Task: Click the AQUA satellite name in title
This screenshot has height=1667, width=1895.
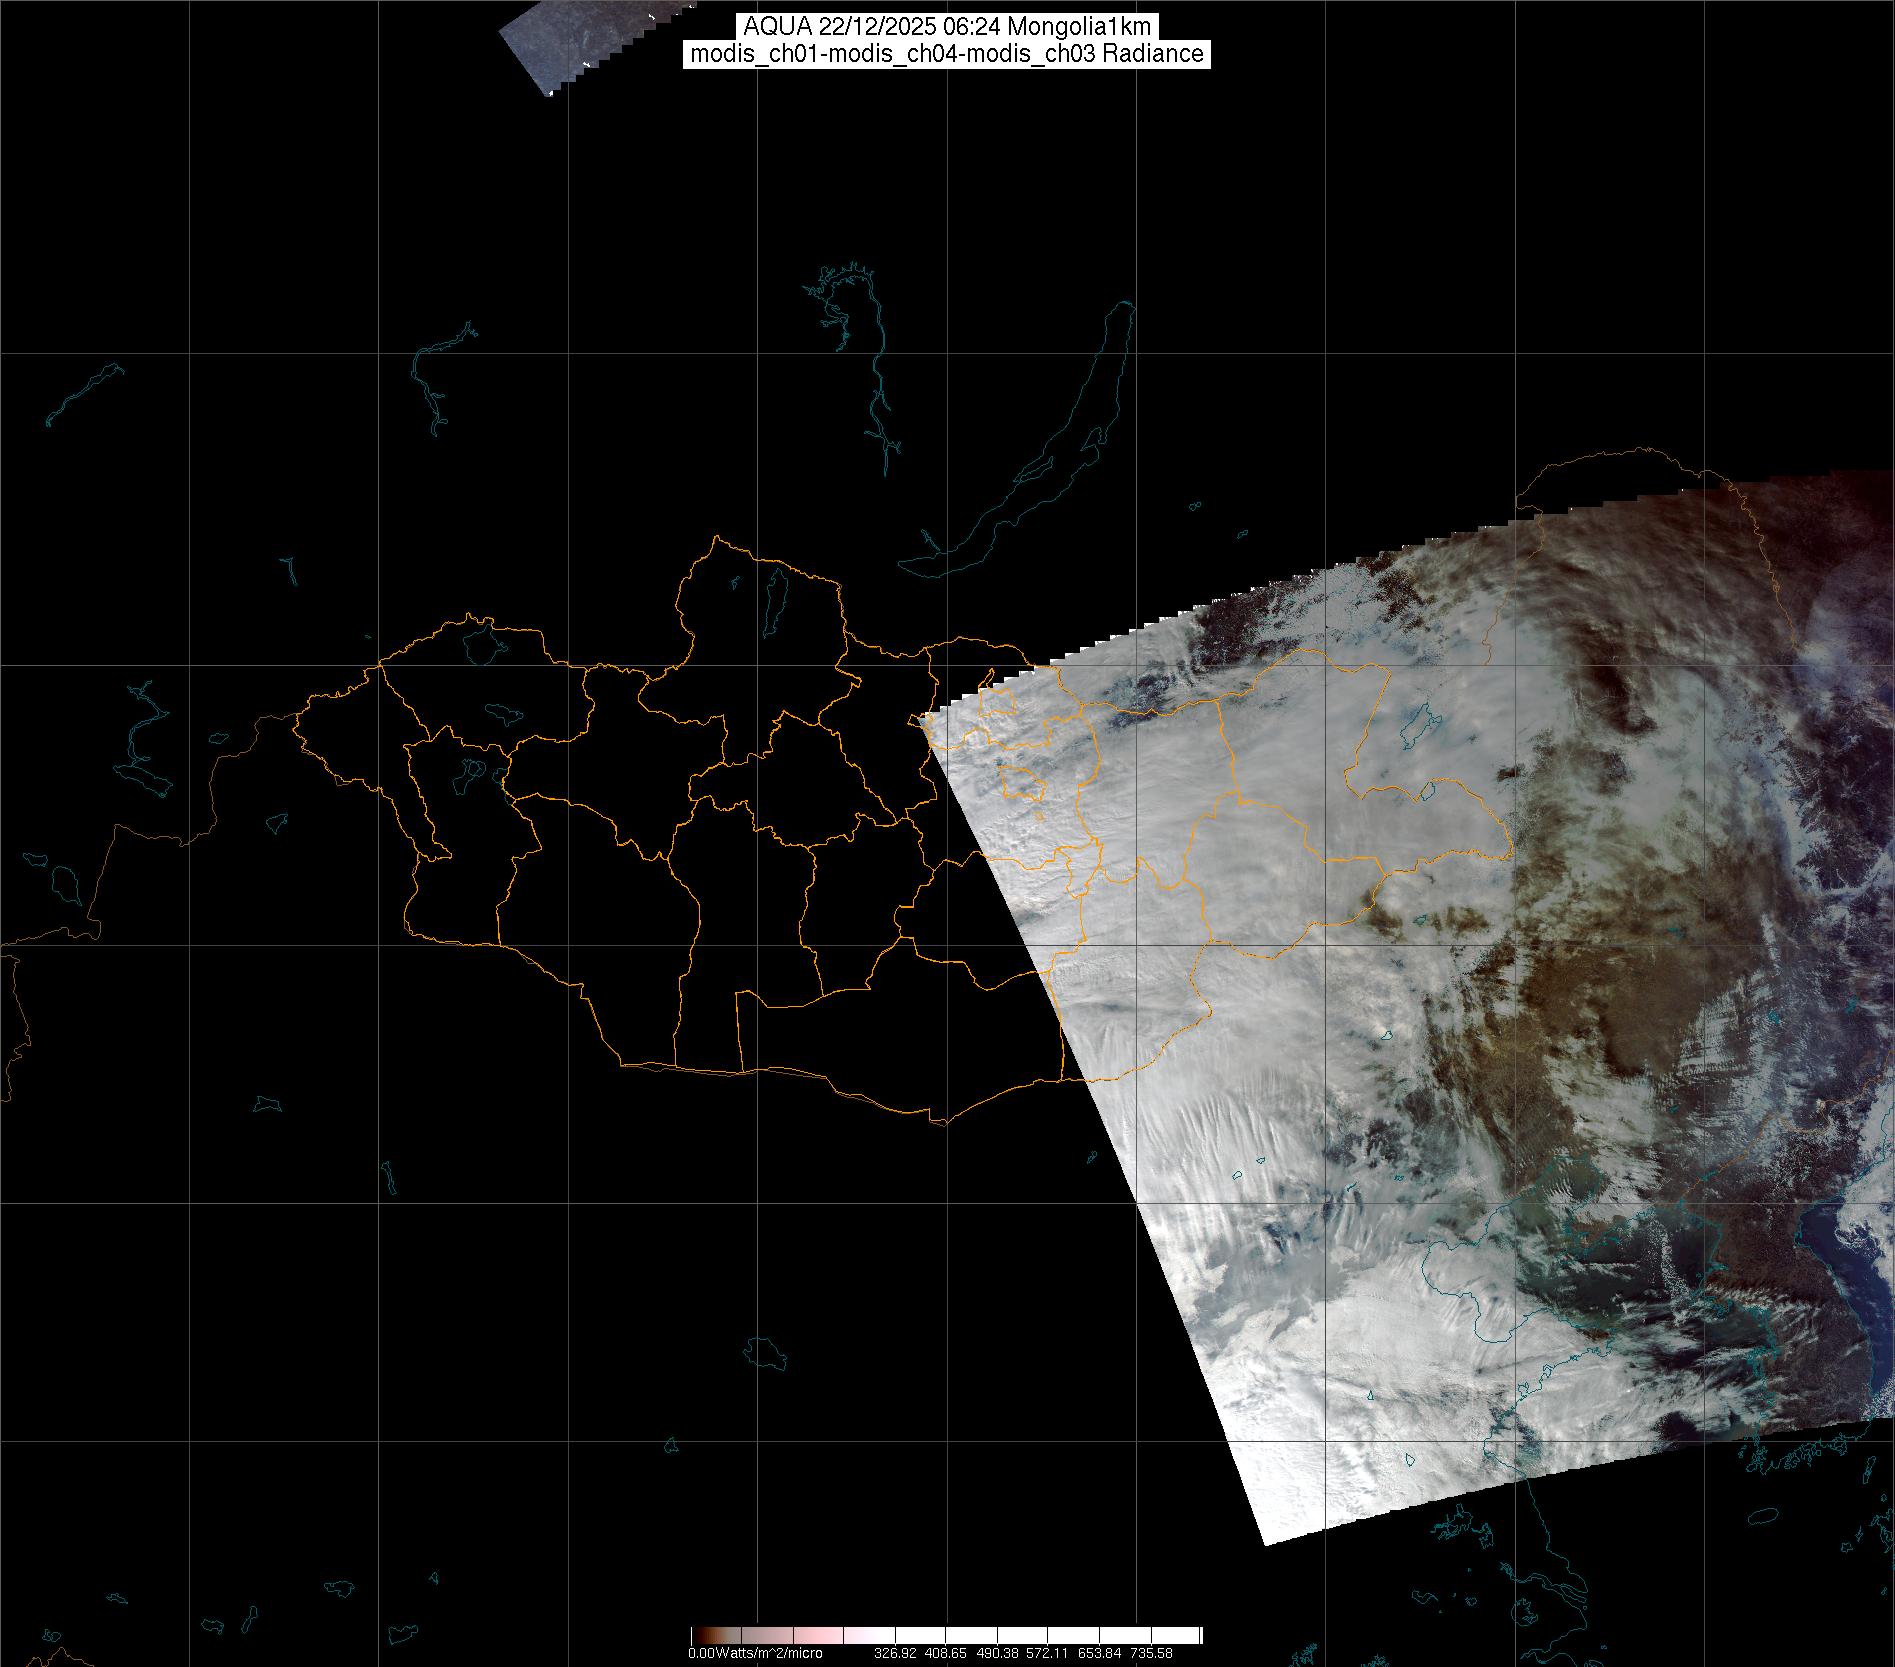Action: click(x=776, y=27)
